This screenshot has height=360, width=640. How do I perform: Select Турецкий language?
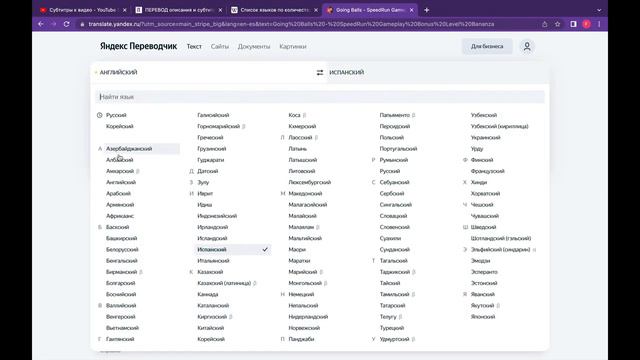tap(391, 328)
